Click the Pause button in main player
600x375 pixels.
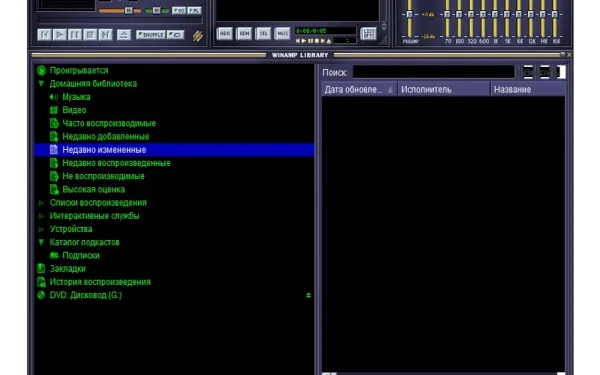(x=75, y=35)
